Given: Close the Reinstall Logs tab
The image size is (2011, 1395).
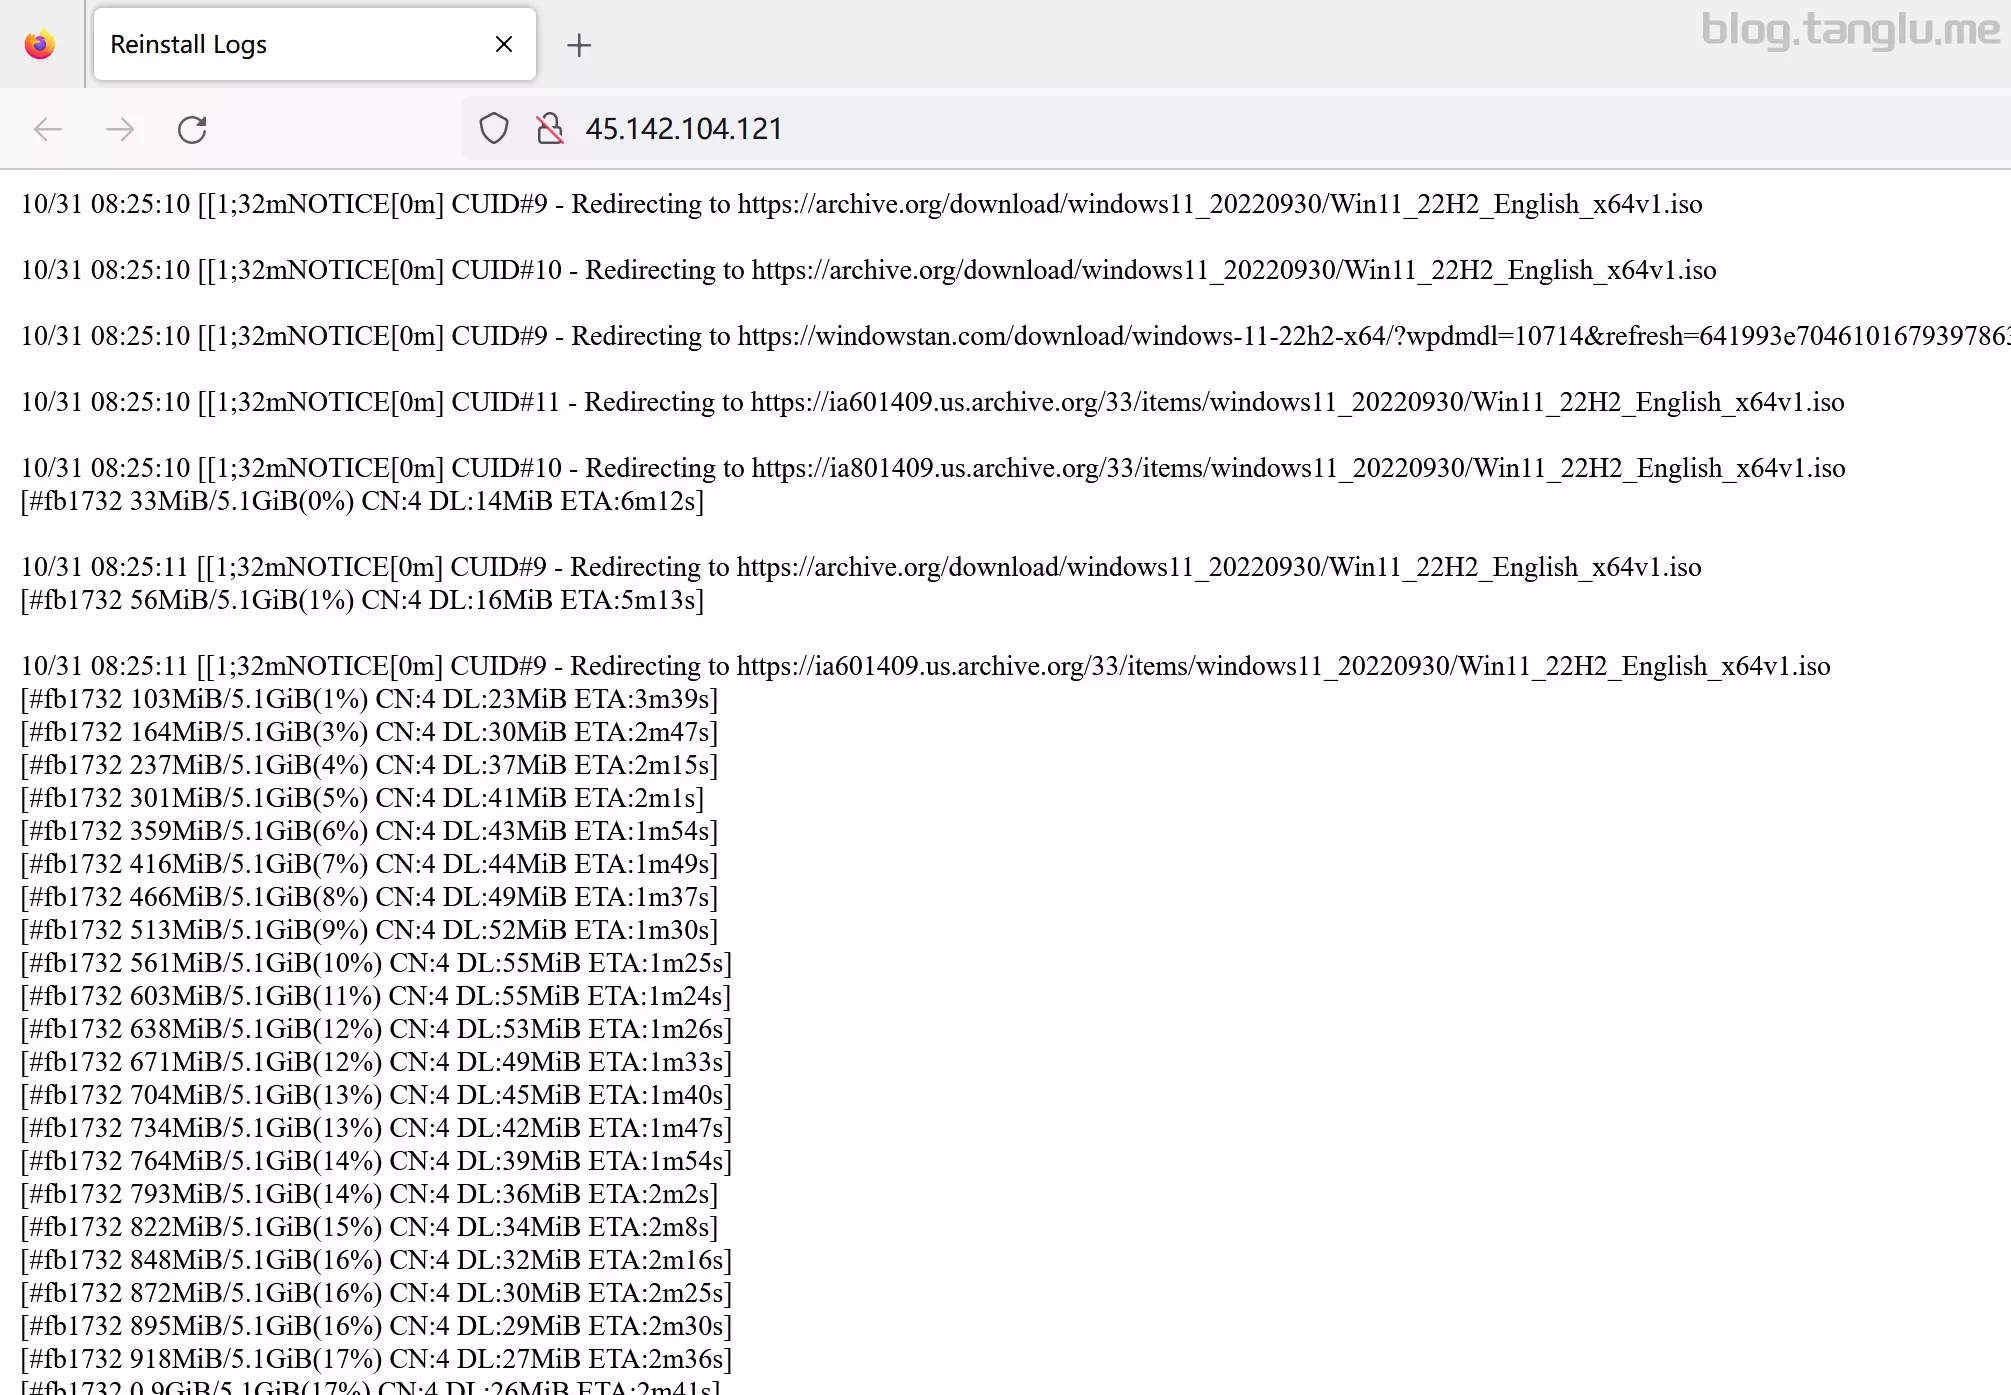Looking at the screenshot, I should point(504,44).
